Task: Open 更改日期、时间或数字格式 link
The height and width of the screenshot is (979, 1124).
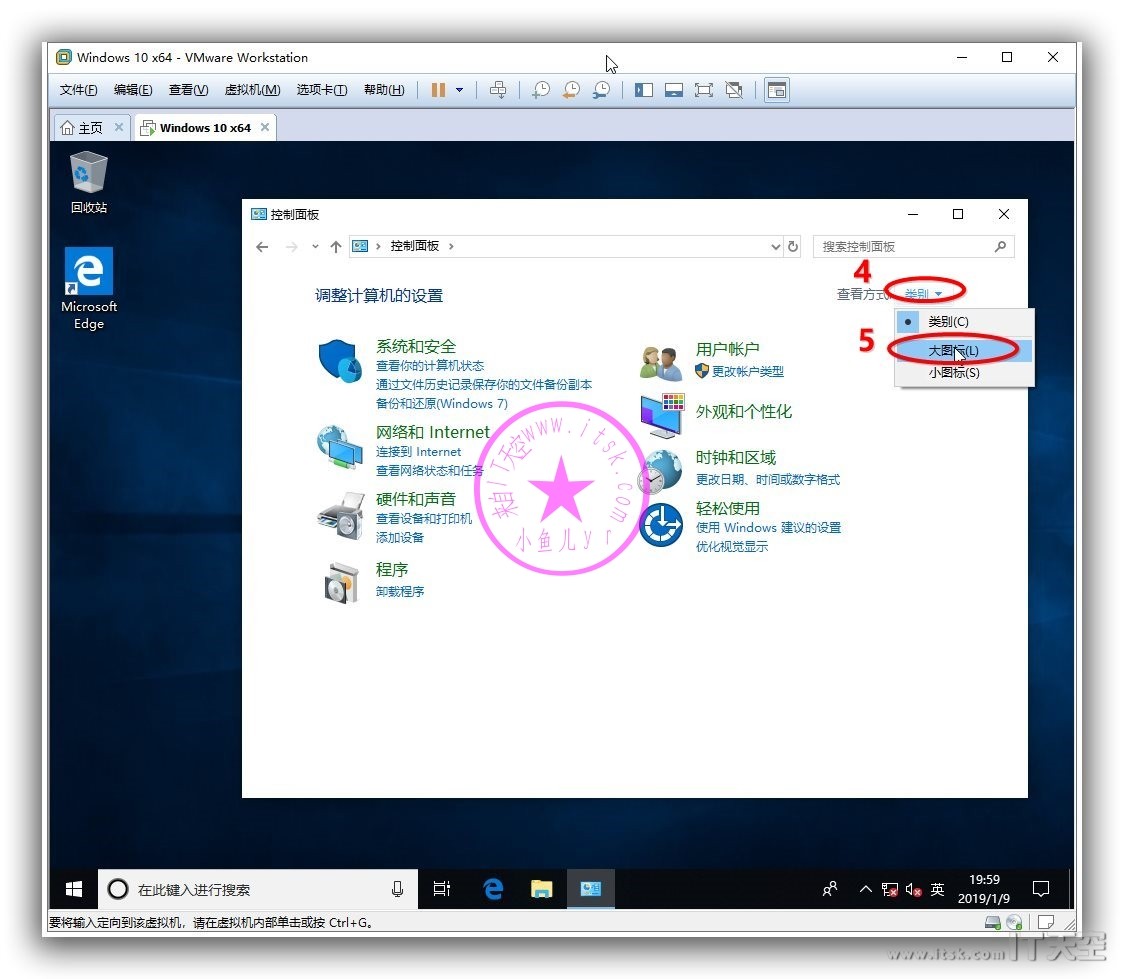Action: (x=768, y=479)
